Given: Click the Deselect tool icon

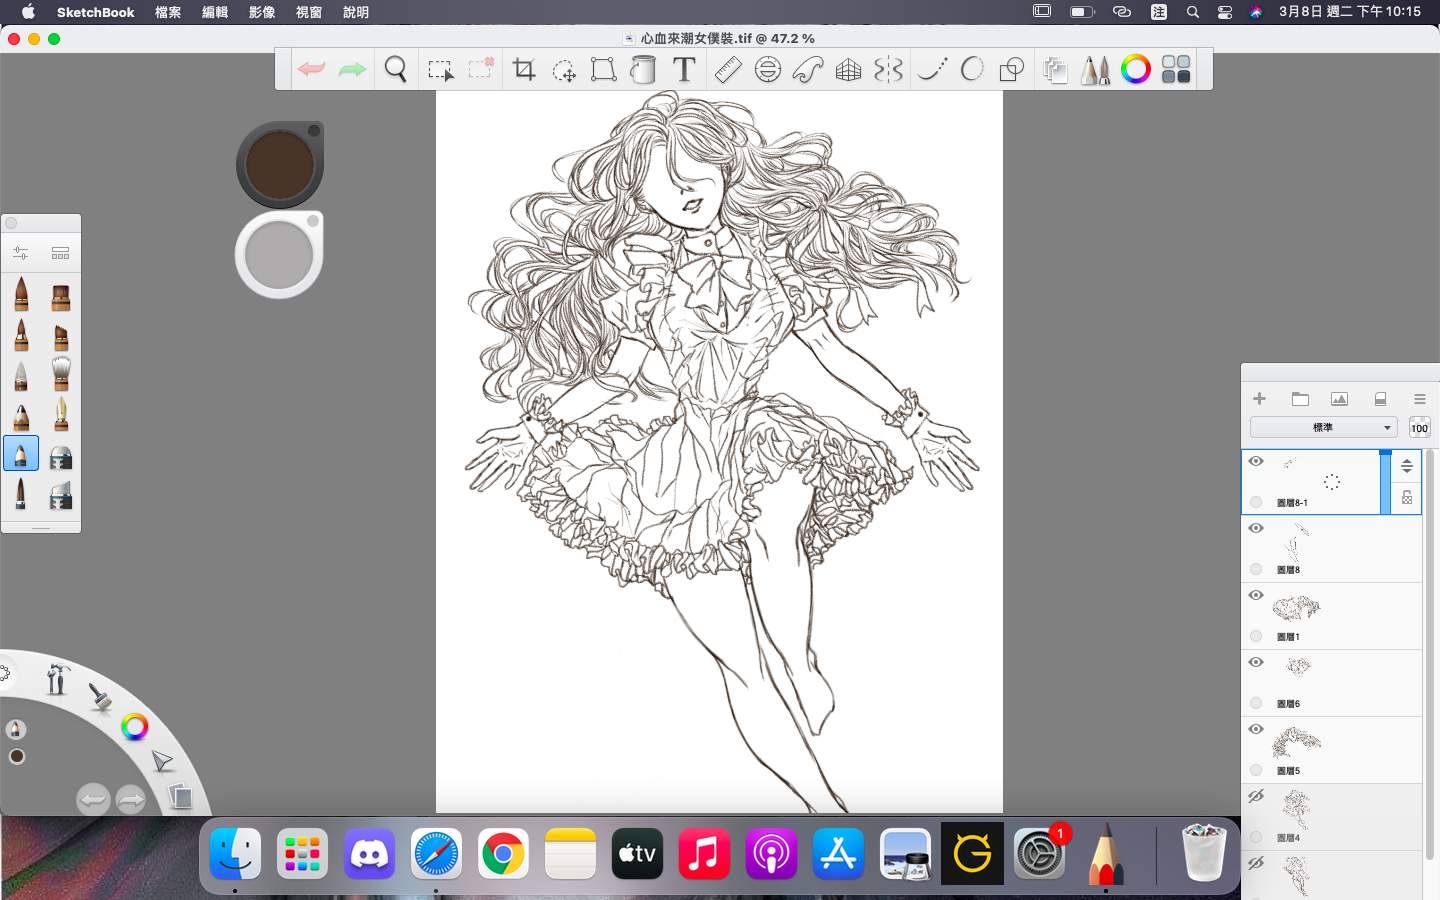Looking at the screenshot, I should pos(481,68).
